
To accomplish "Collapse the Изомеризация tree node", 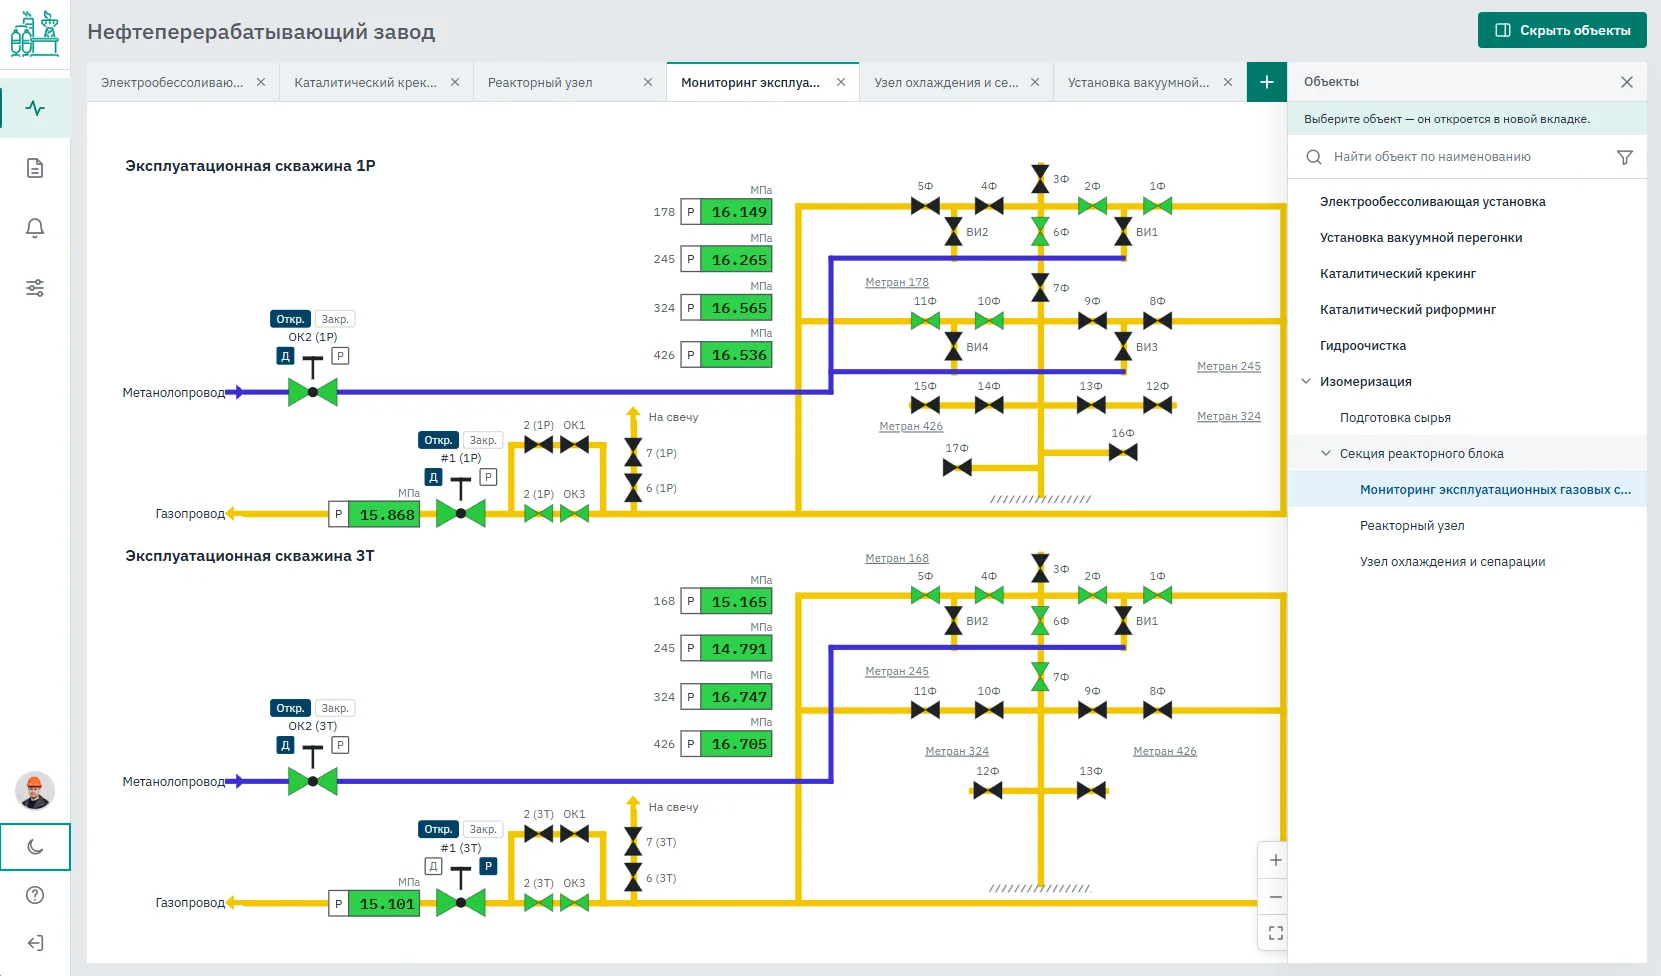I will [1306, 381].
